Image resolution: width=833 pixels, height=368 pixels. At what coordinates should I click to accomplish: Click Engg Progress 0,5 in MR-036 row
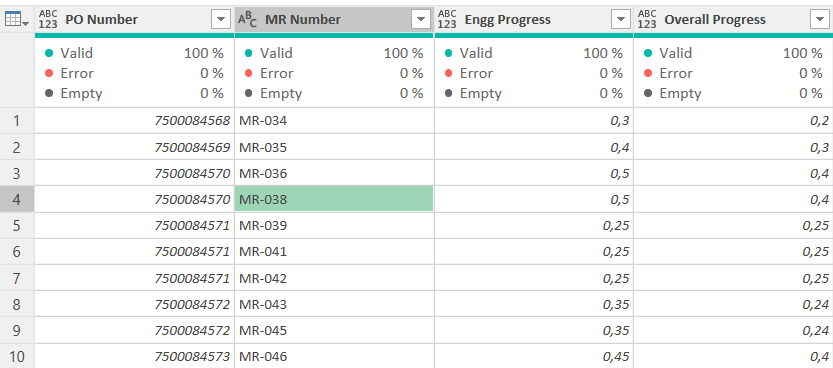click(534, 173)
